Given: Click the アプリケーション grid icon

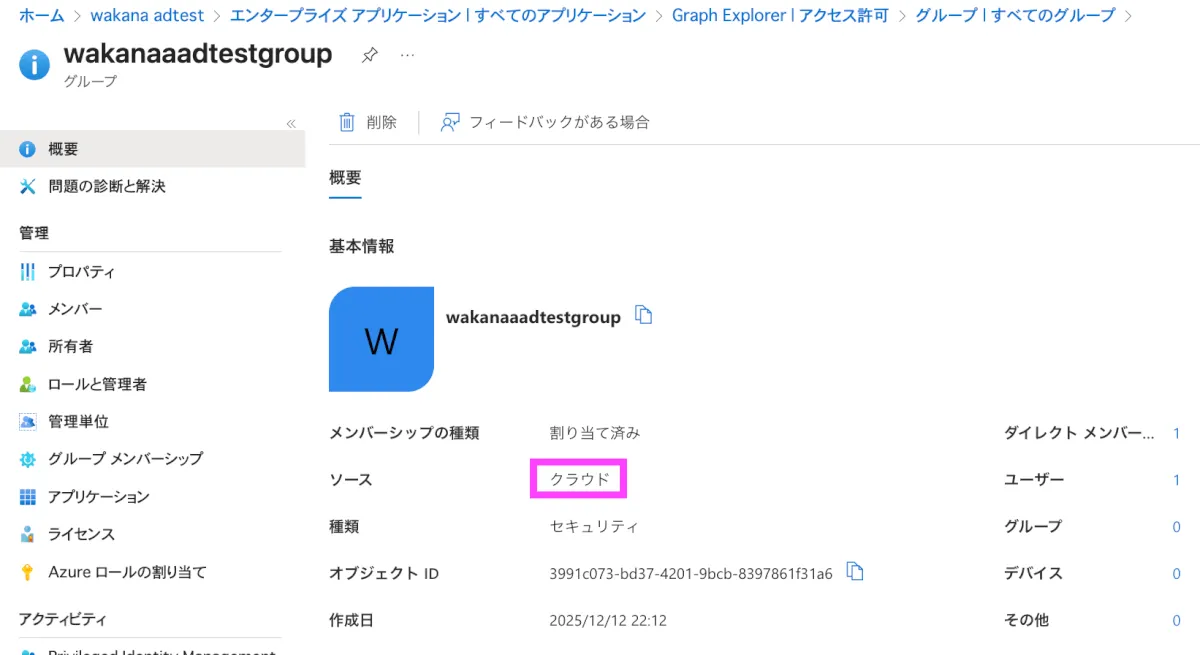Looking at the screenshot, I should [x=28, y=497].
